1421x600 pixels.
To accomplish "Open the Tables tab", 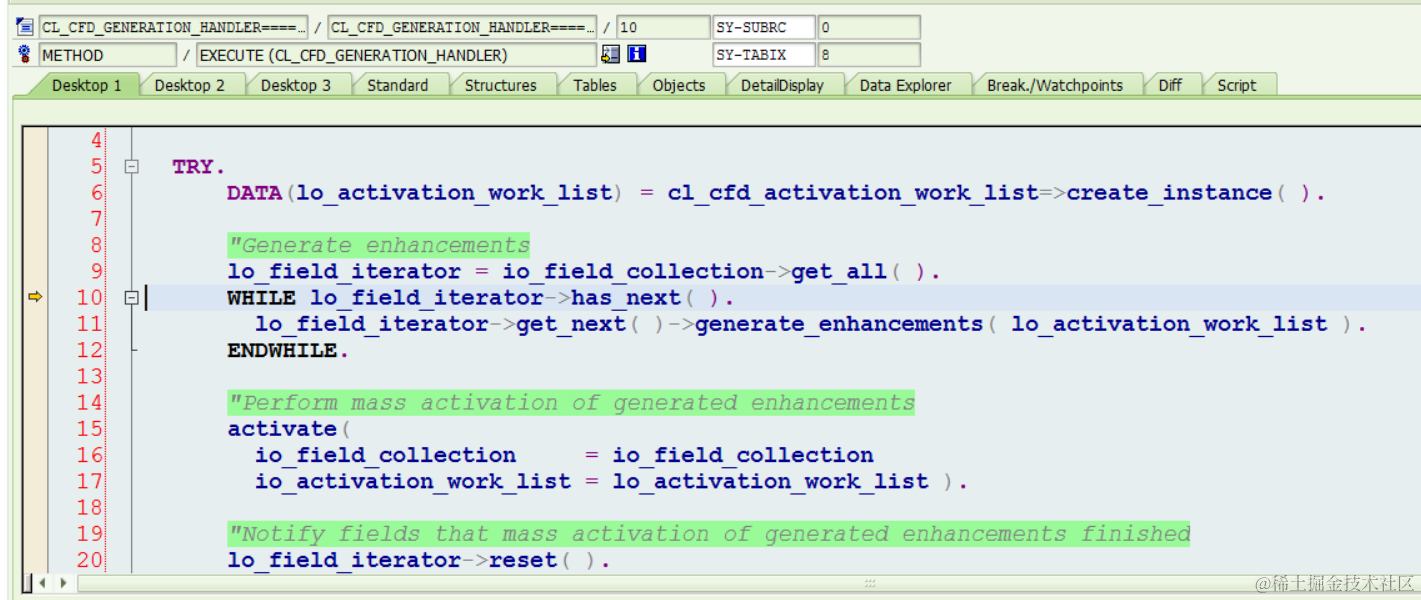I will point(594,85).
